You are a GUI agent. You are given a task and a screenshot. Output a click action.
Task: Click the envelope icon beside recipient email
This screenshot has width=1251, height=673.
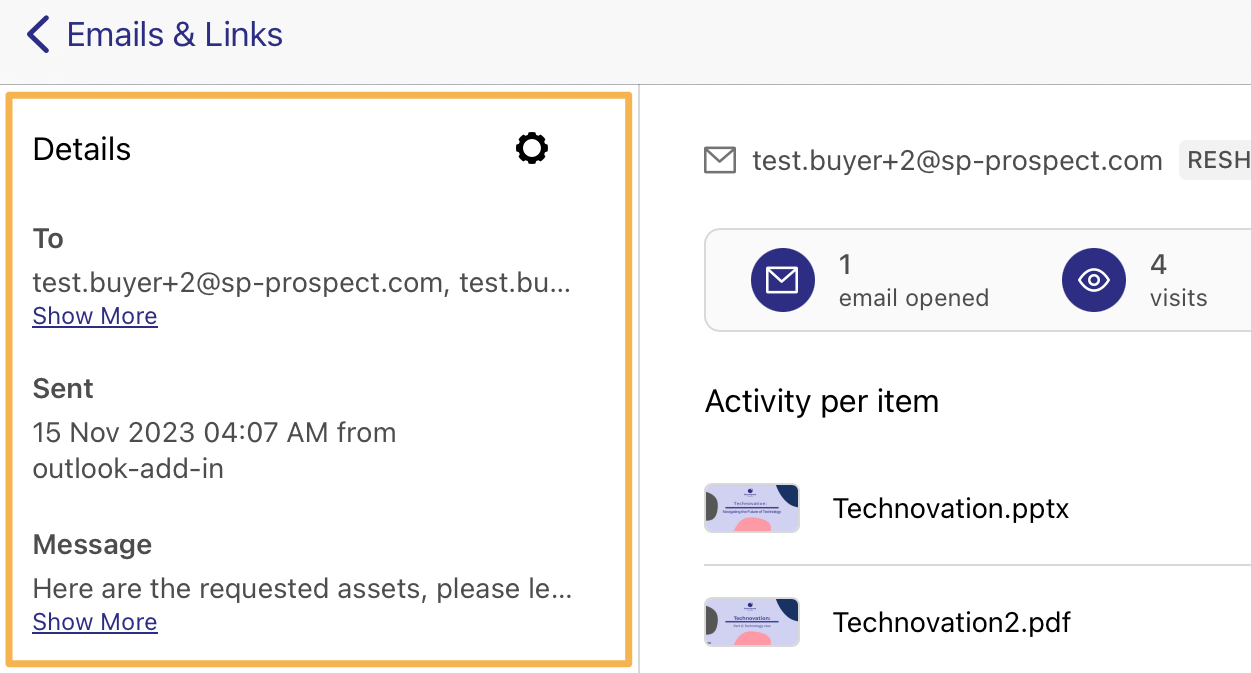720,160
